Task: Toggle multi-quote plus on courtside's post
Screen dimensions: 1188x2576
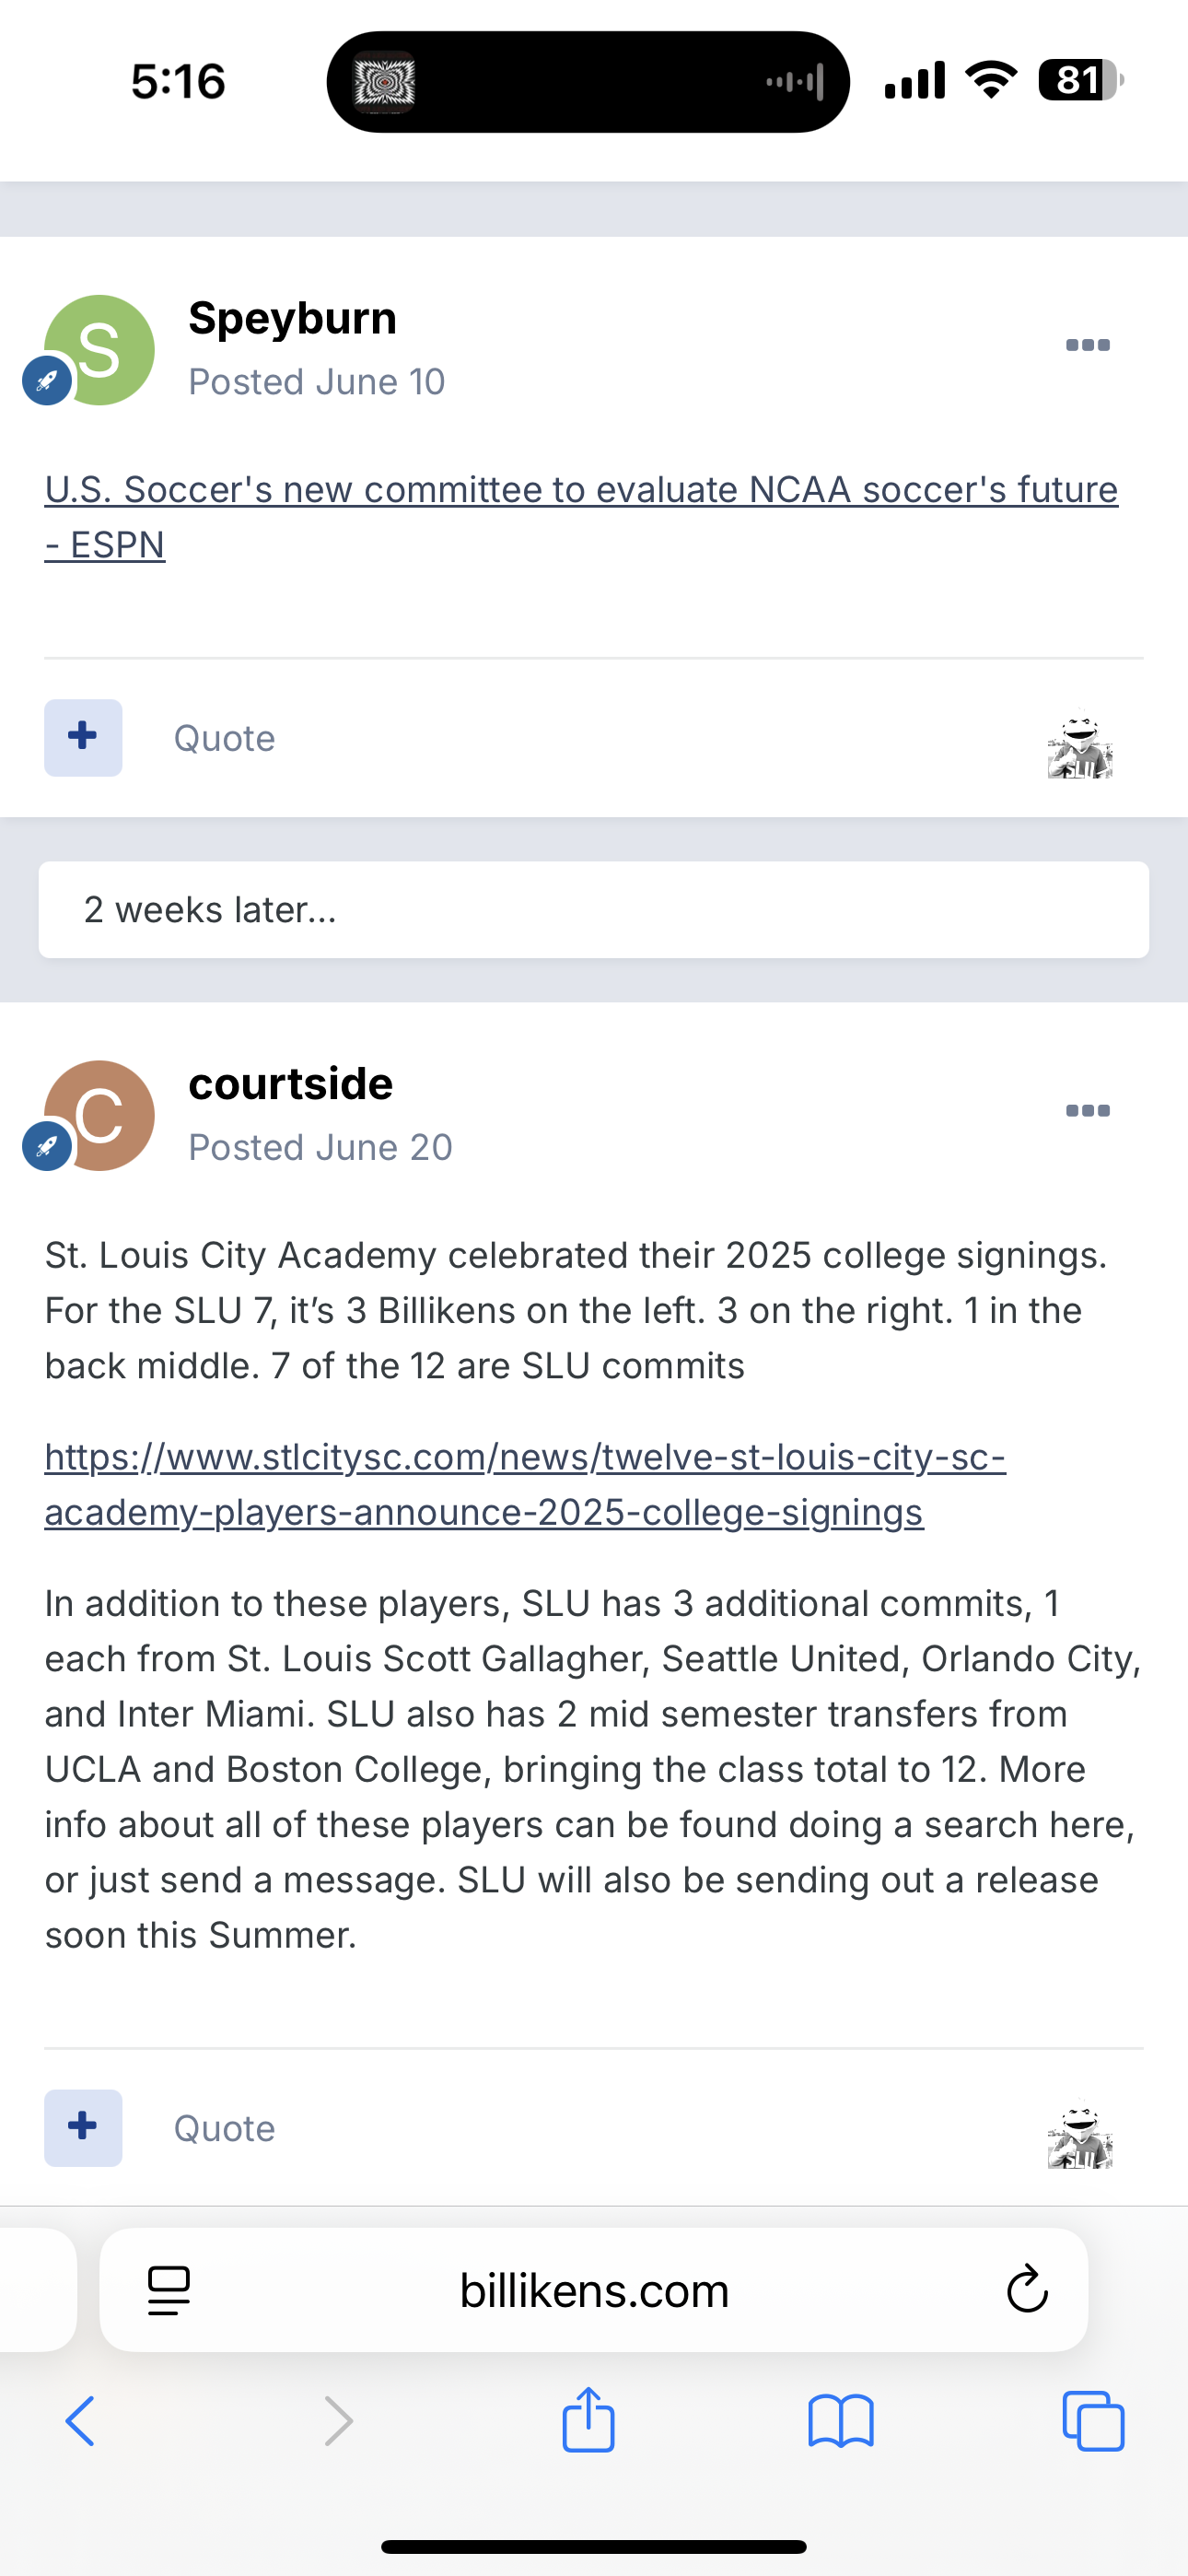Action: pos(83,2127)
